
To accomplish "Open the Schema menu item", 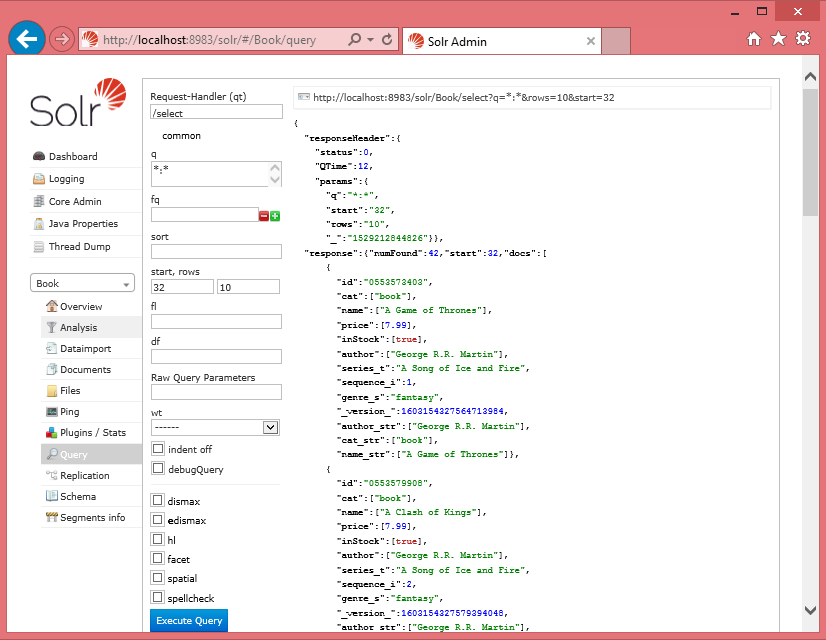I will [78, 496].
